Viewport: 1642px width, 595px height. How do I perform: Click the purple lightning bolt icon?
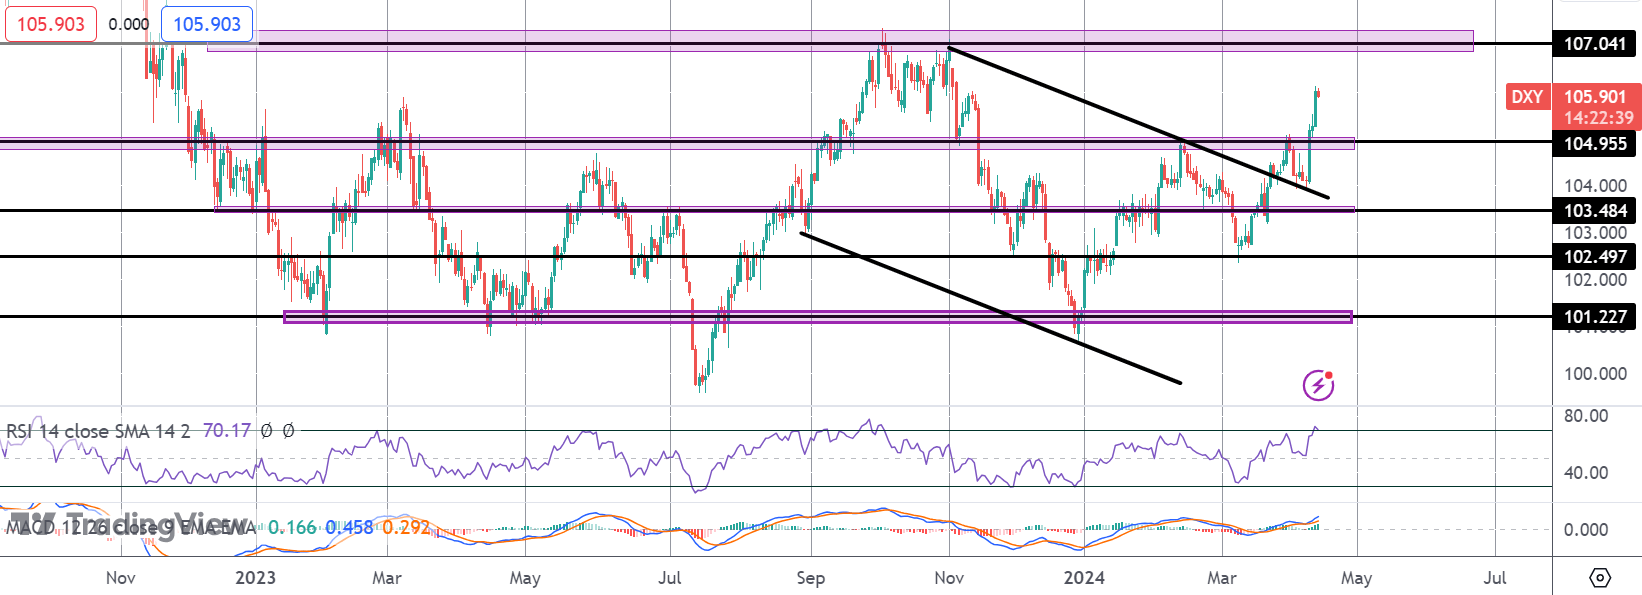click(x=1318, y=385)
